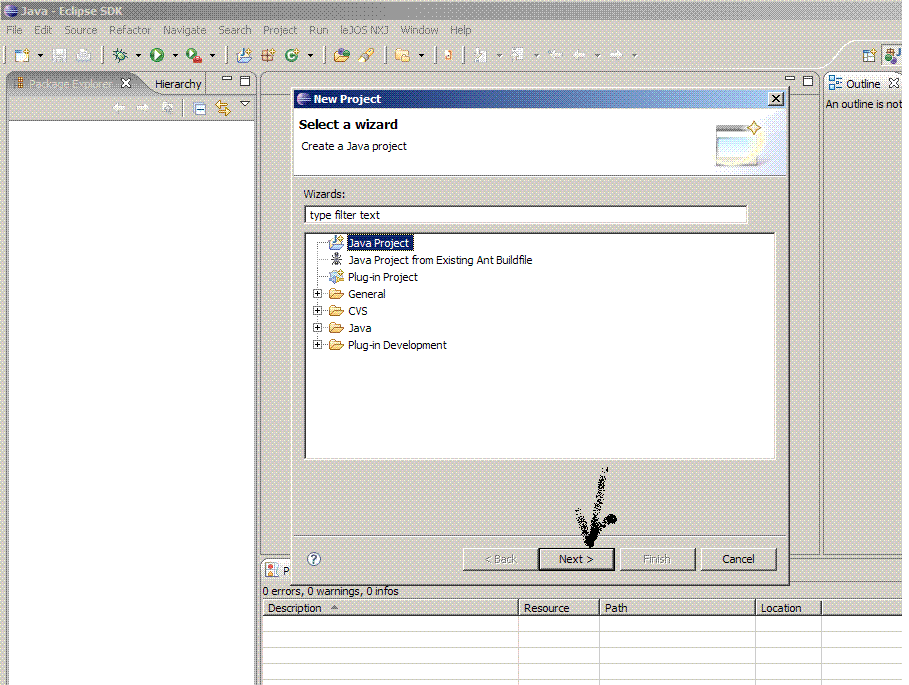Click the Search flashlight toolbar icon

coord(366,55)
